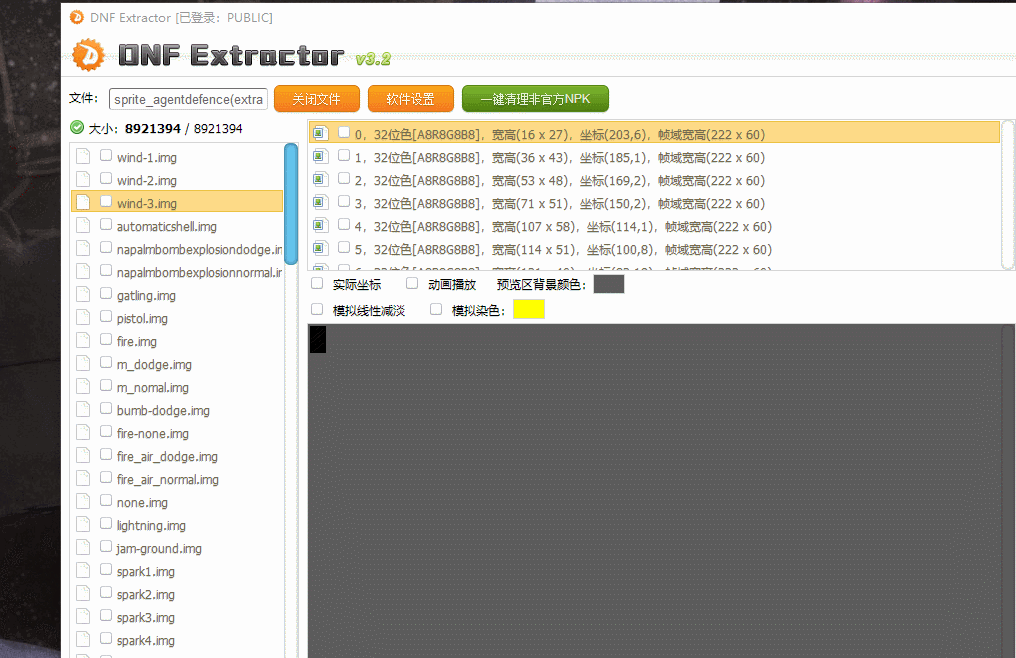Click the green size status check icon
This screenshot has width=1016, height=658.
coord(77,128)
